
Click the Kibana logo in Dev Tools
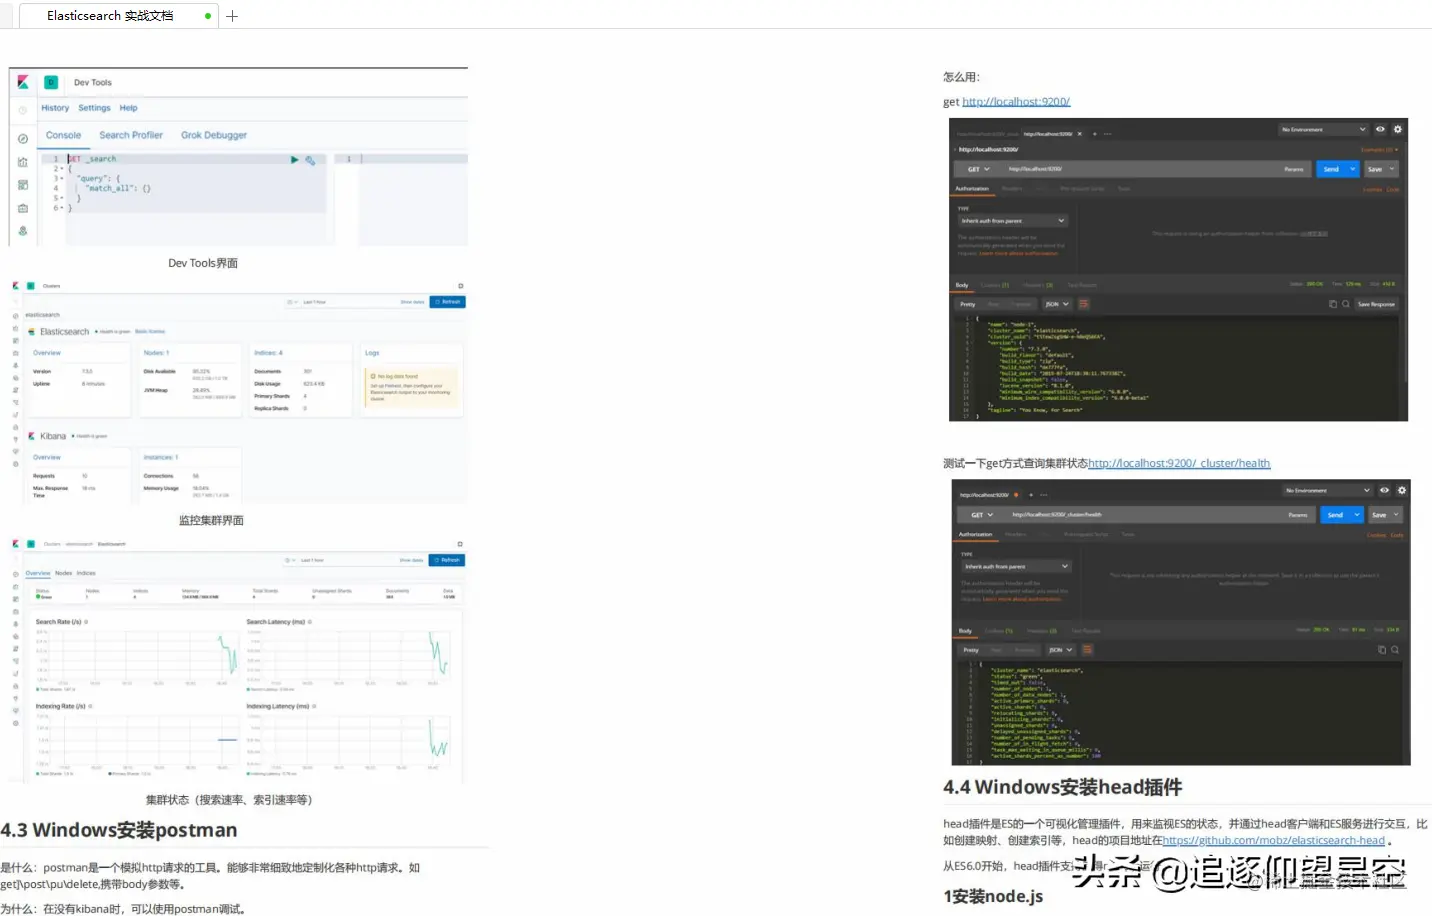(23, 83)
